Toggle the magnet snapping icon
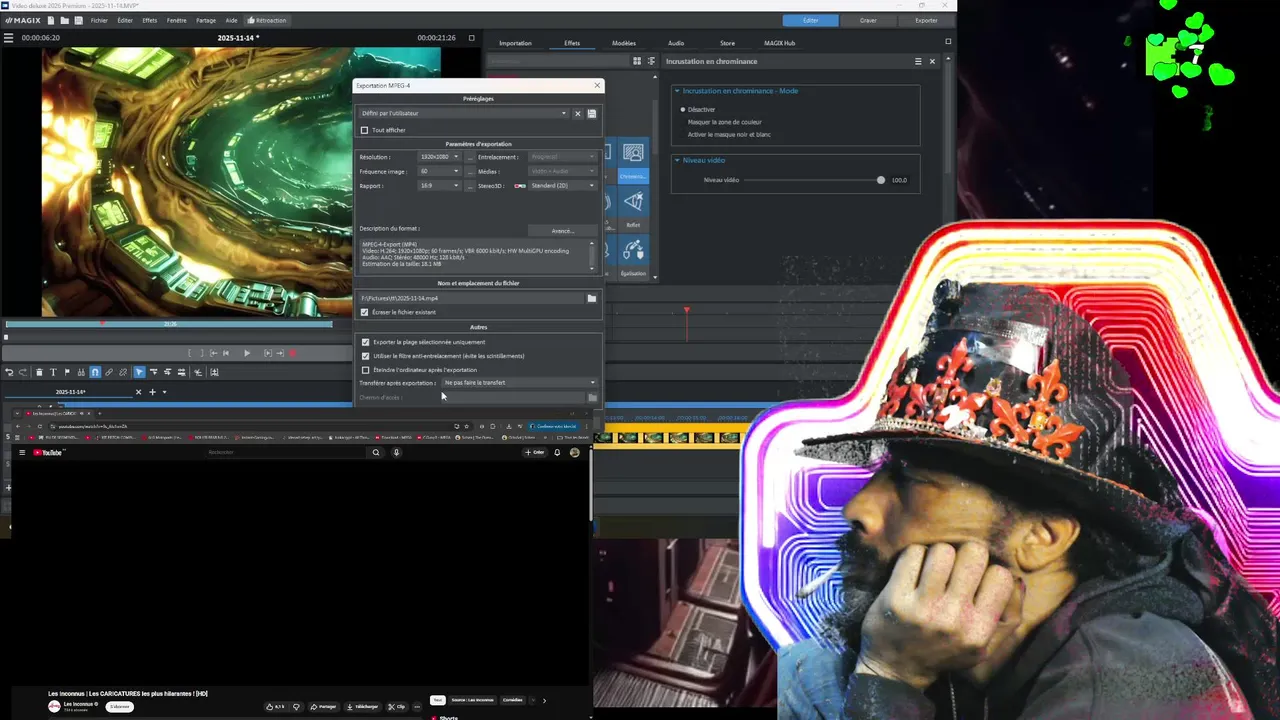 [x=95, y=372]
